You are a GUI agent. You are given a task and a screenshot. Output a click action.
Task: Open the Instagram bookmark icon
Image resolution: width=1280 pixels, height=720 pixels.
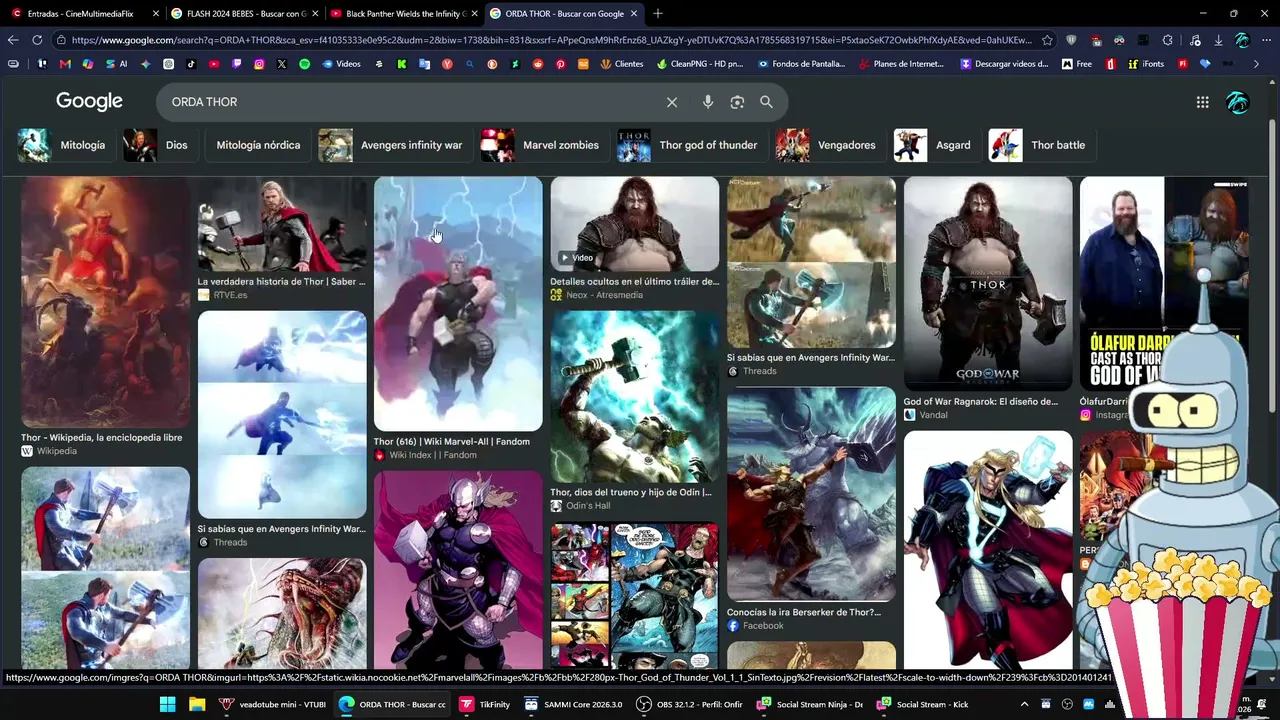tap(259, 64)
